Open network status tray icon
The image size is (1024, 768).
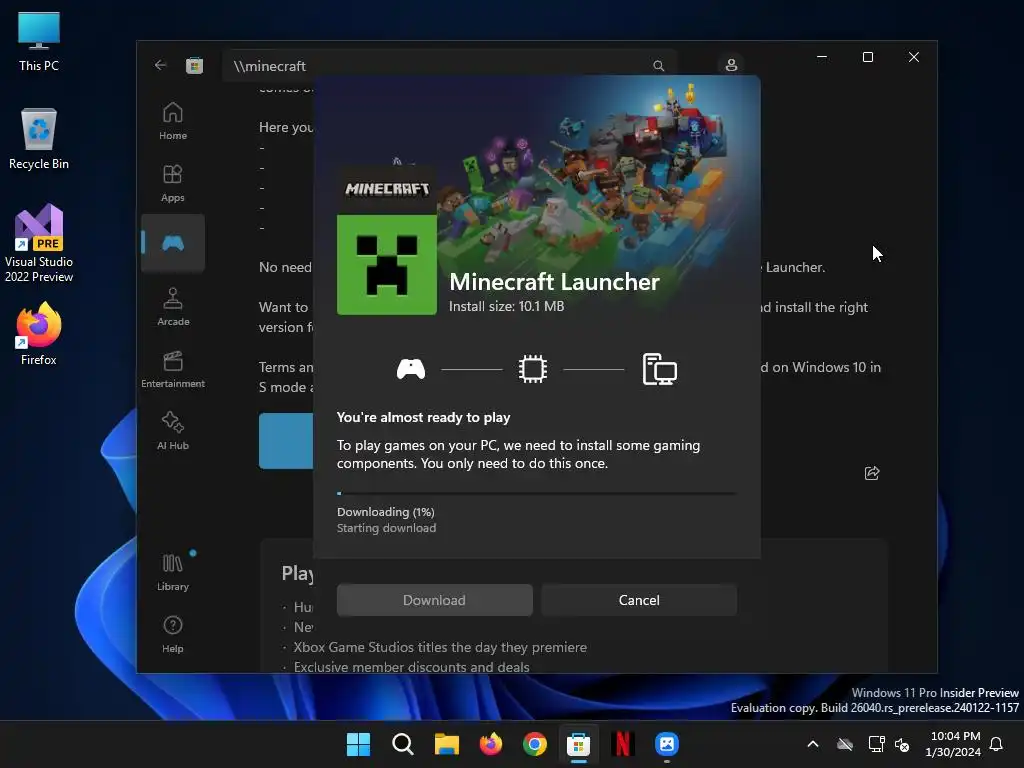876,744
